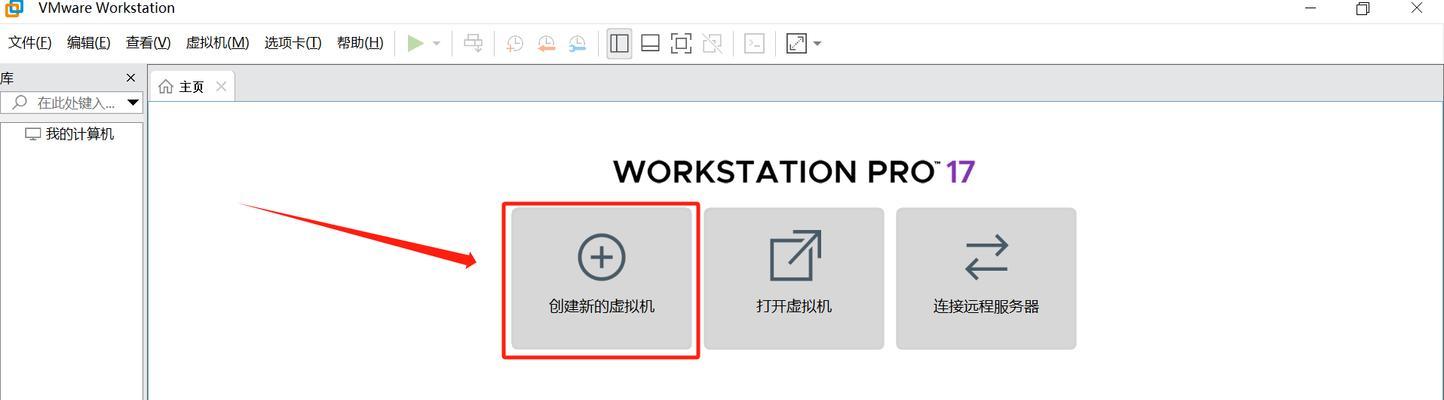Toggle the library sidebar view icon
Screen dimensions: 1444x400
(x=619, y=43)
